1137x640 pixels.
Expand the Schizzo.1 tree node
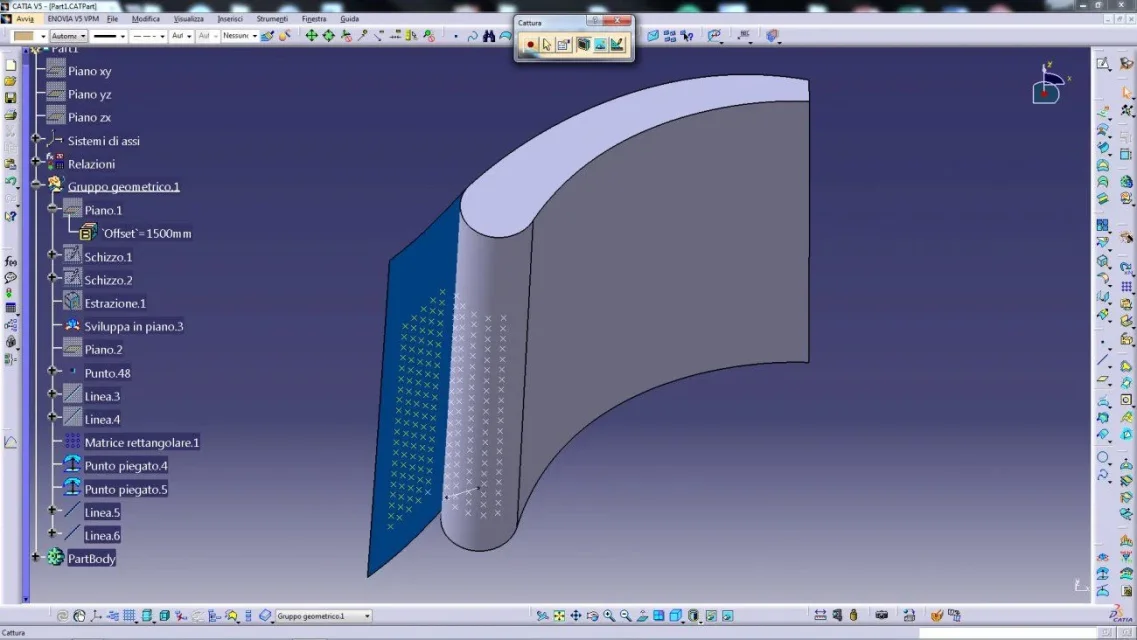[x=53, y=255]
